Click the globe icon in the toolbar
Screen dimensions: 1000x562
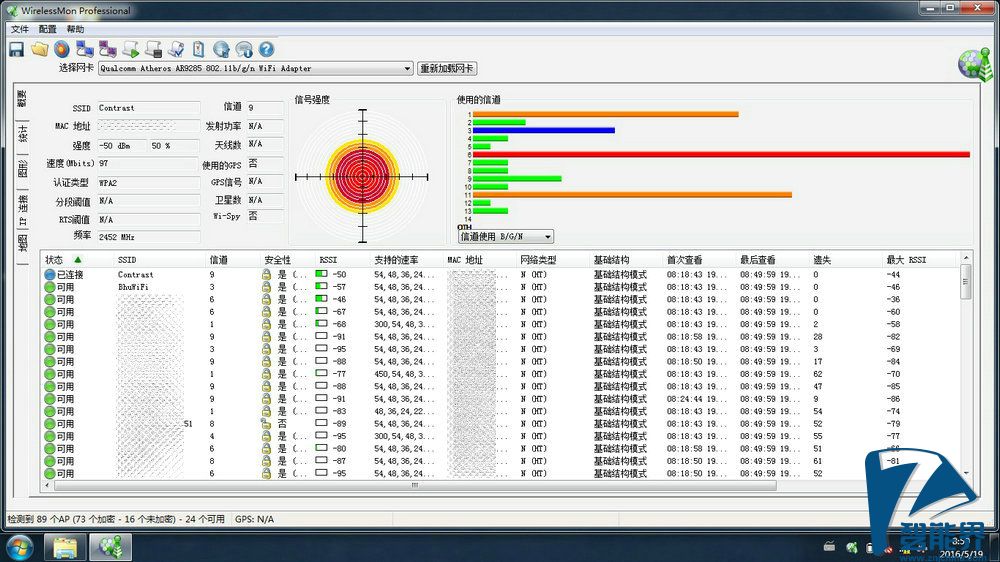(221, 48)
